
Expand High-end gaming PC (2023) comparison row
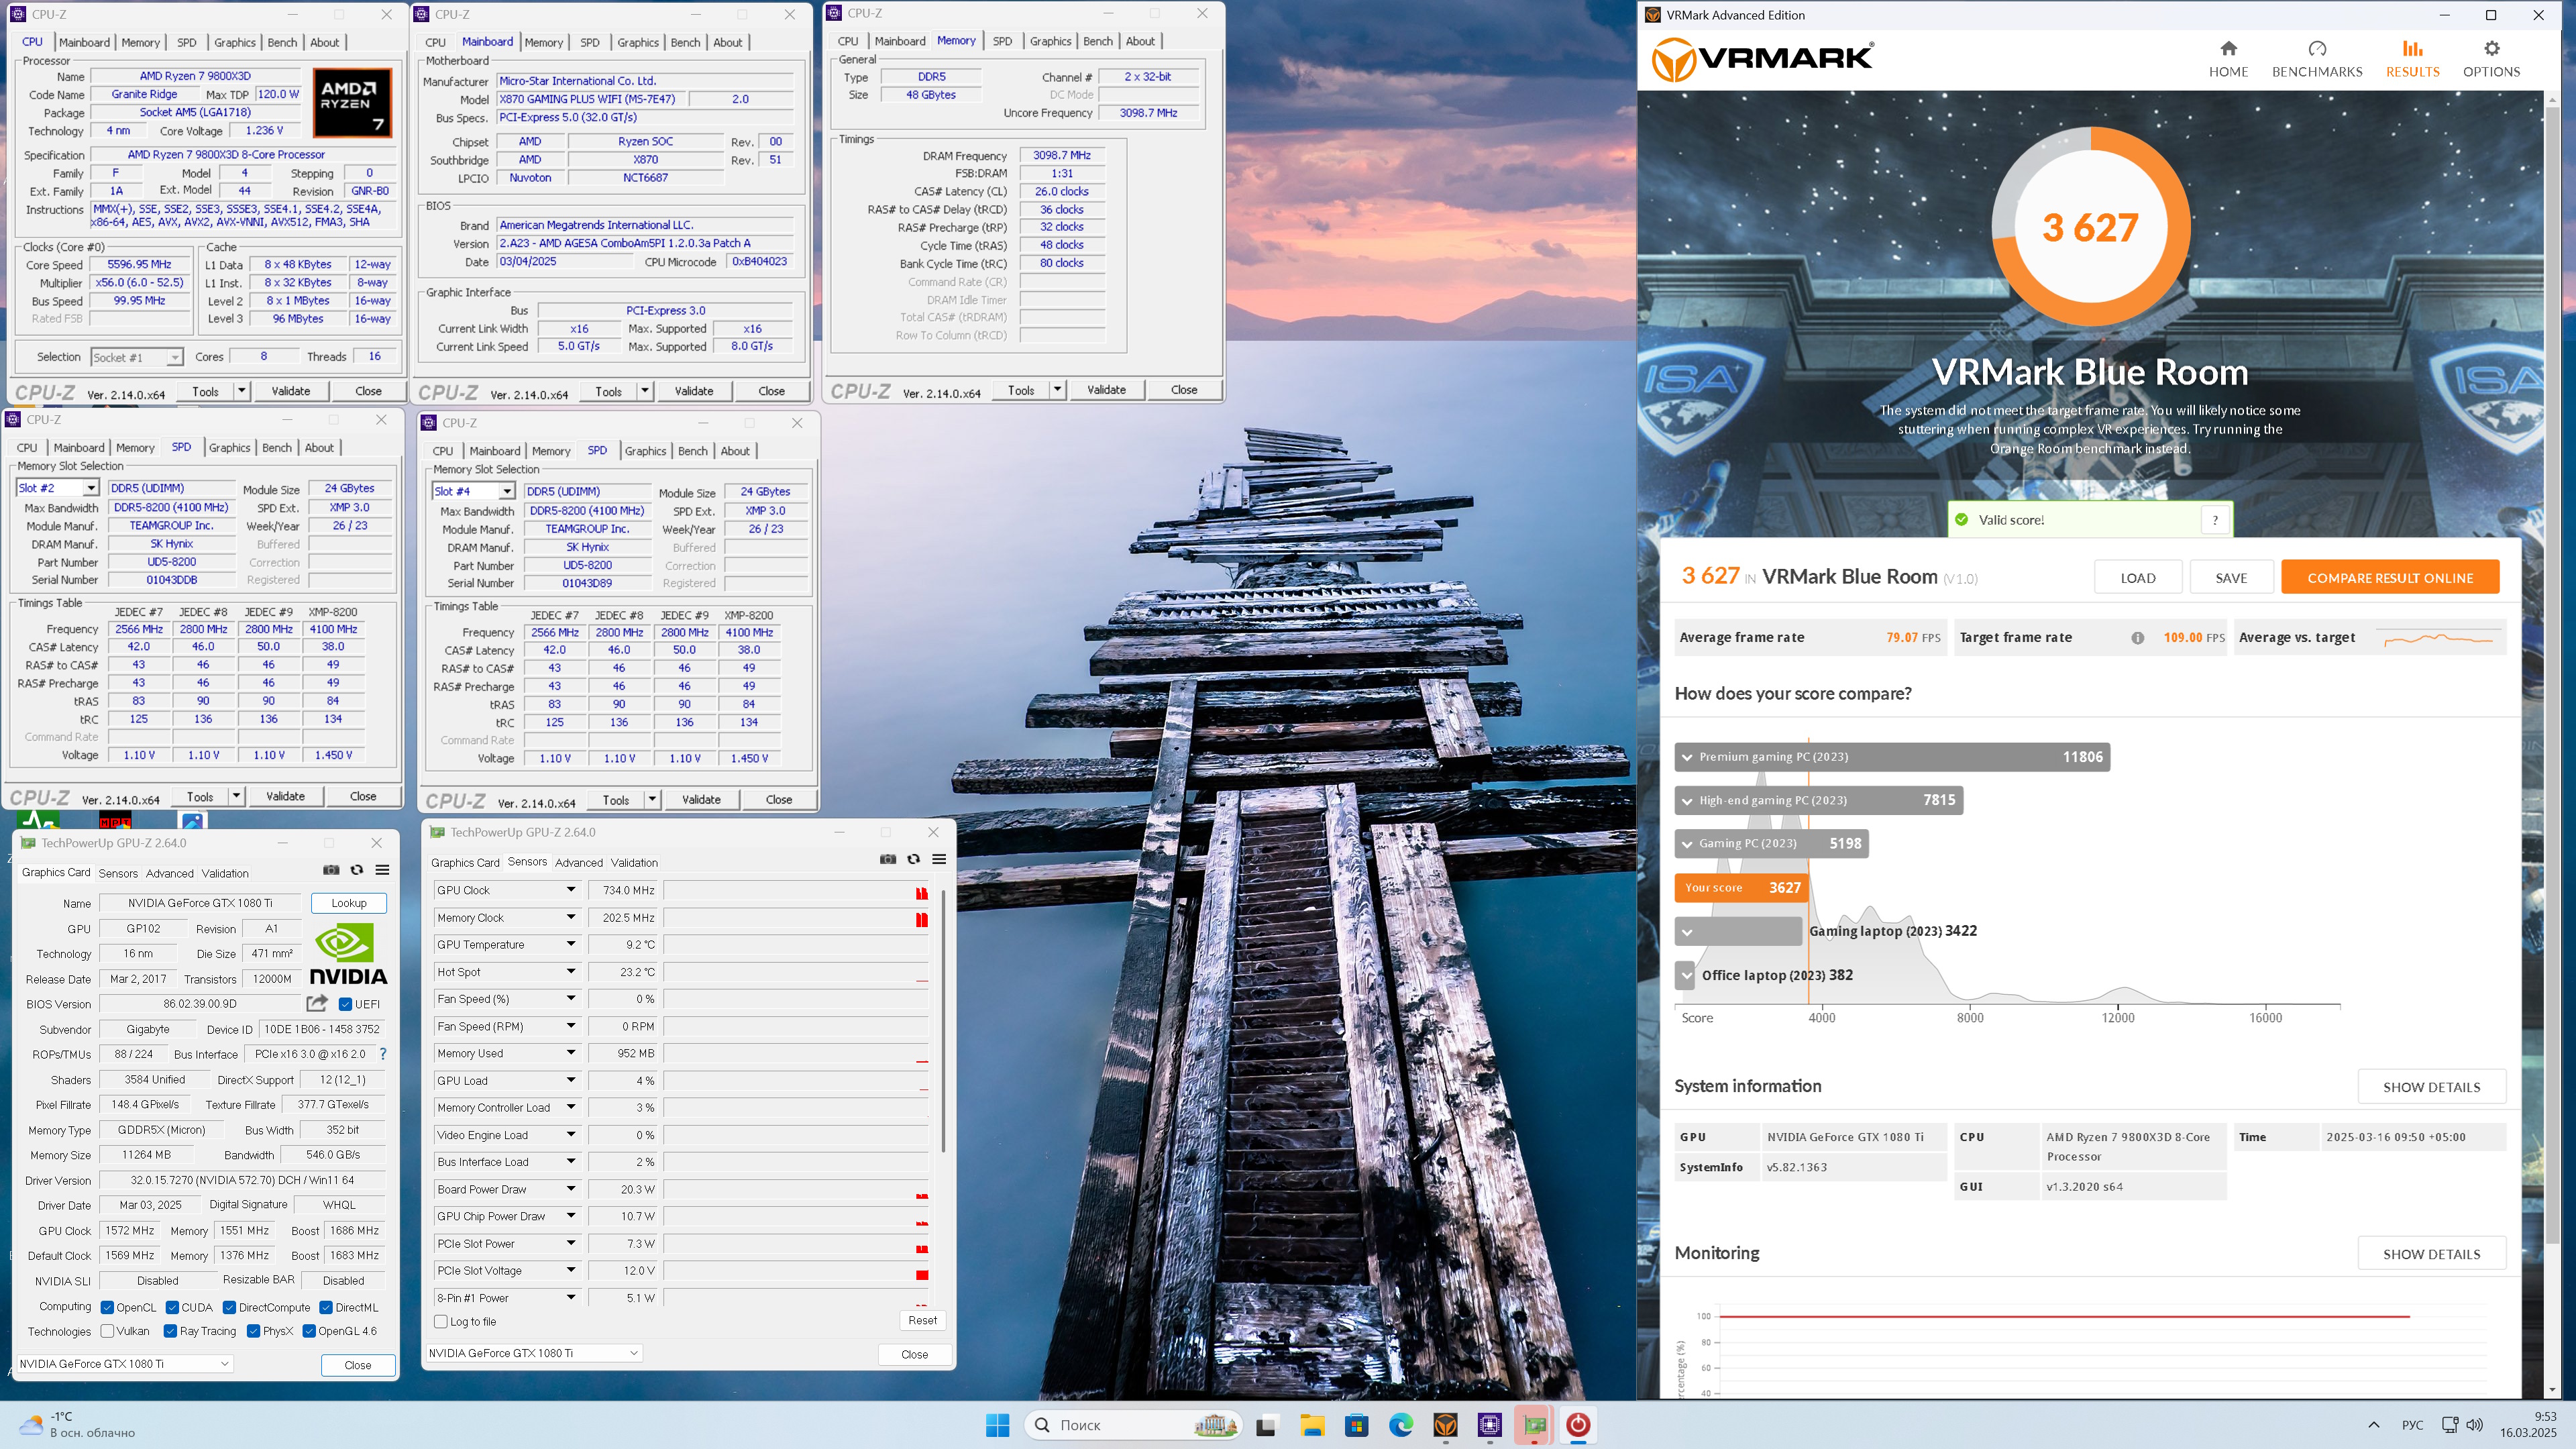click(x=1687, y=801)
